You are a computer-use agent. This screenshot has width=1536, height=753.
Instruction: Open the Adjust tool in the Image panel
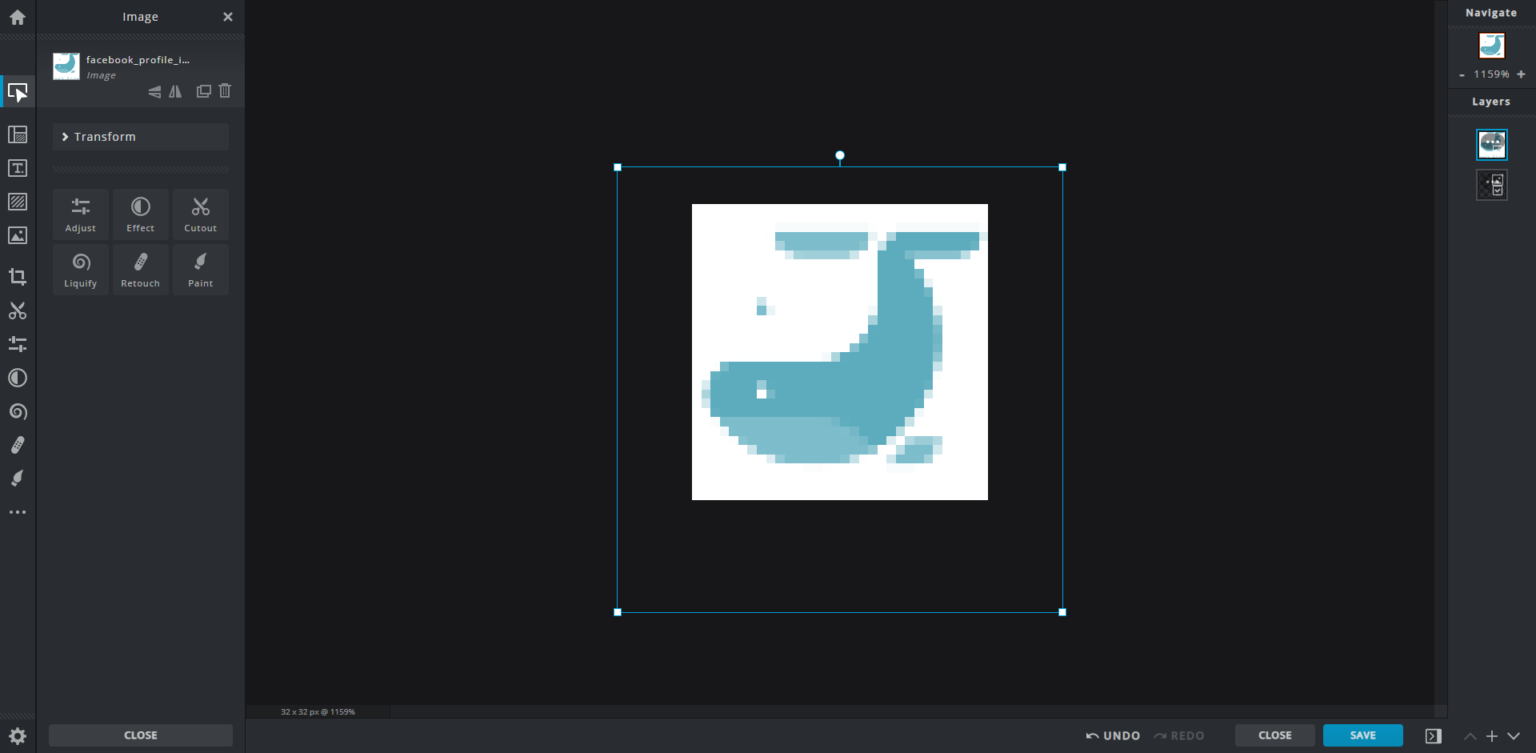pos(80,214)
